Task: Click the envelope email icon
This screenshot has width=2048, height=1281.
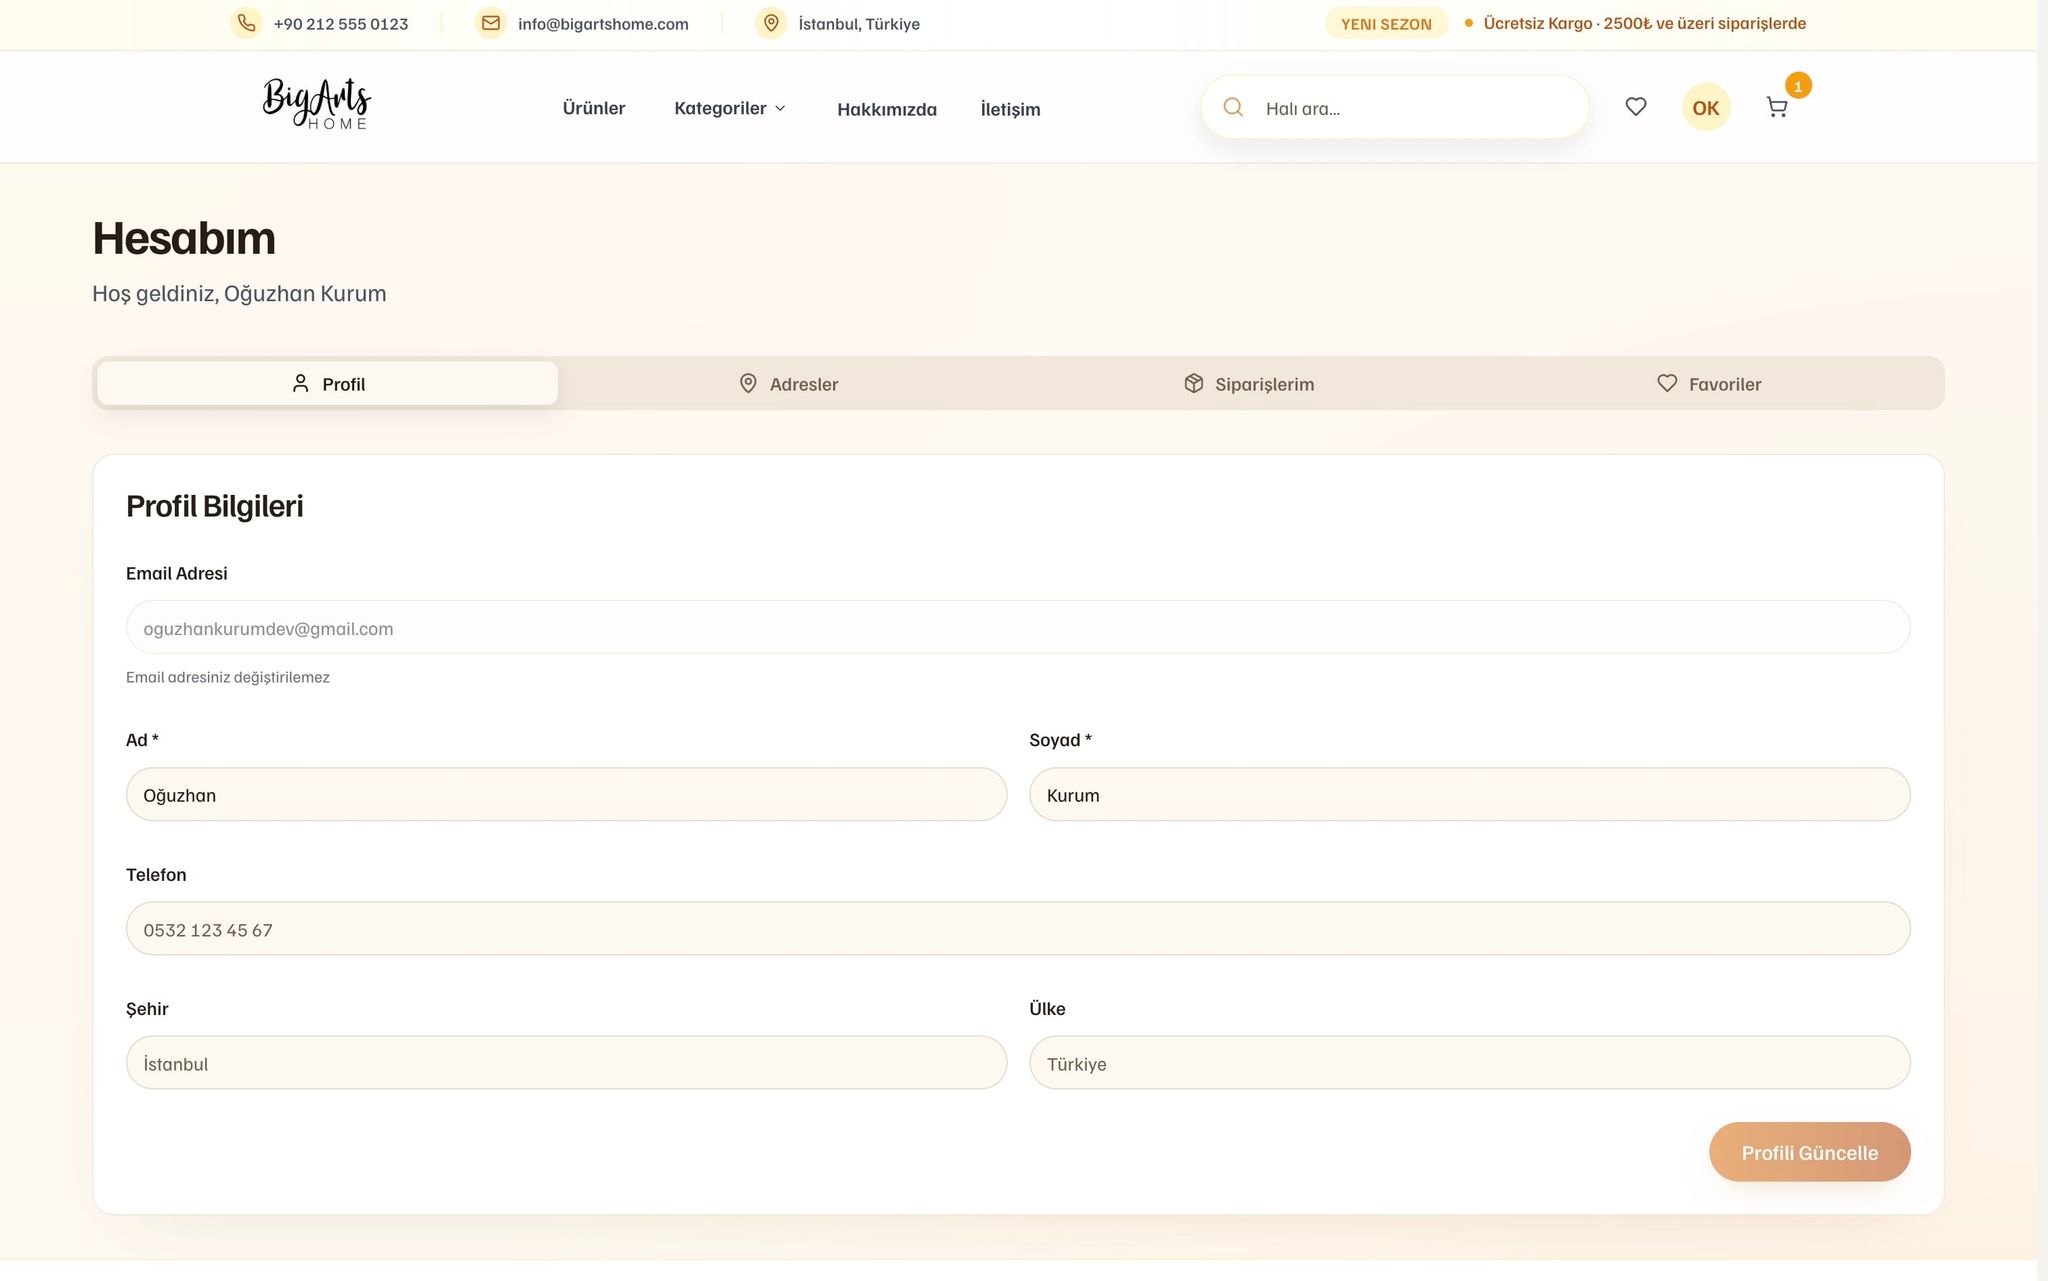Action: 490,23
